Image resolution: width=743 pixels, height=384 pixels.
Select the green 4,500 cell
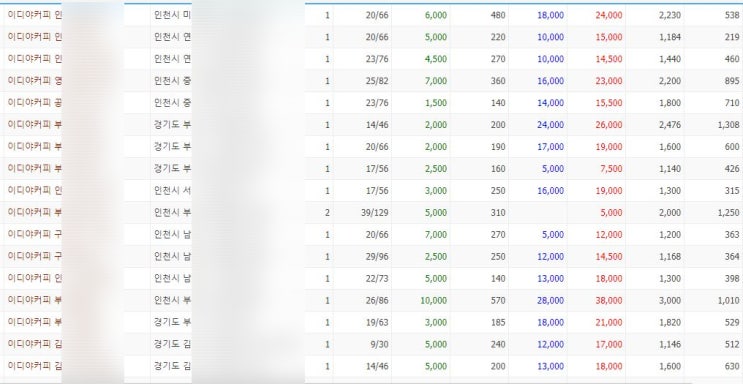tap(436, 59)
